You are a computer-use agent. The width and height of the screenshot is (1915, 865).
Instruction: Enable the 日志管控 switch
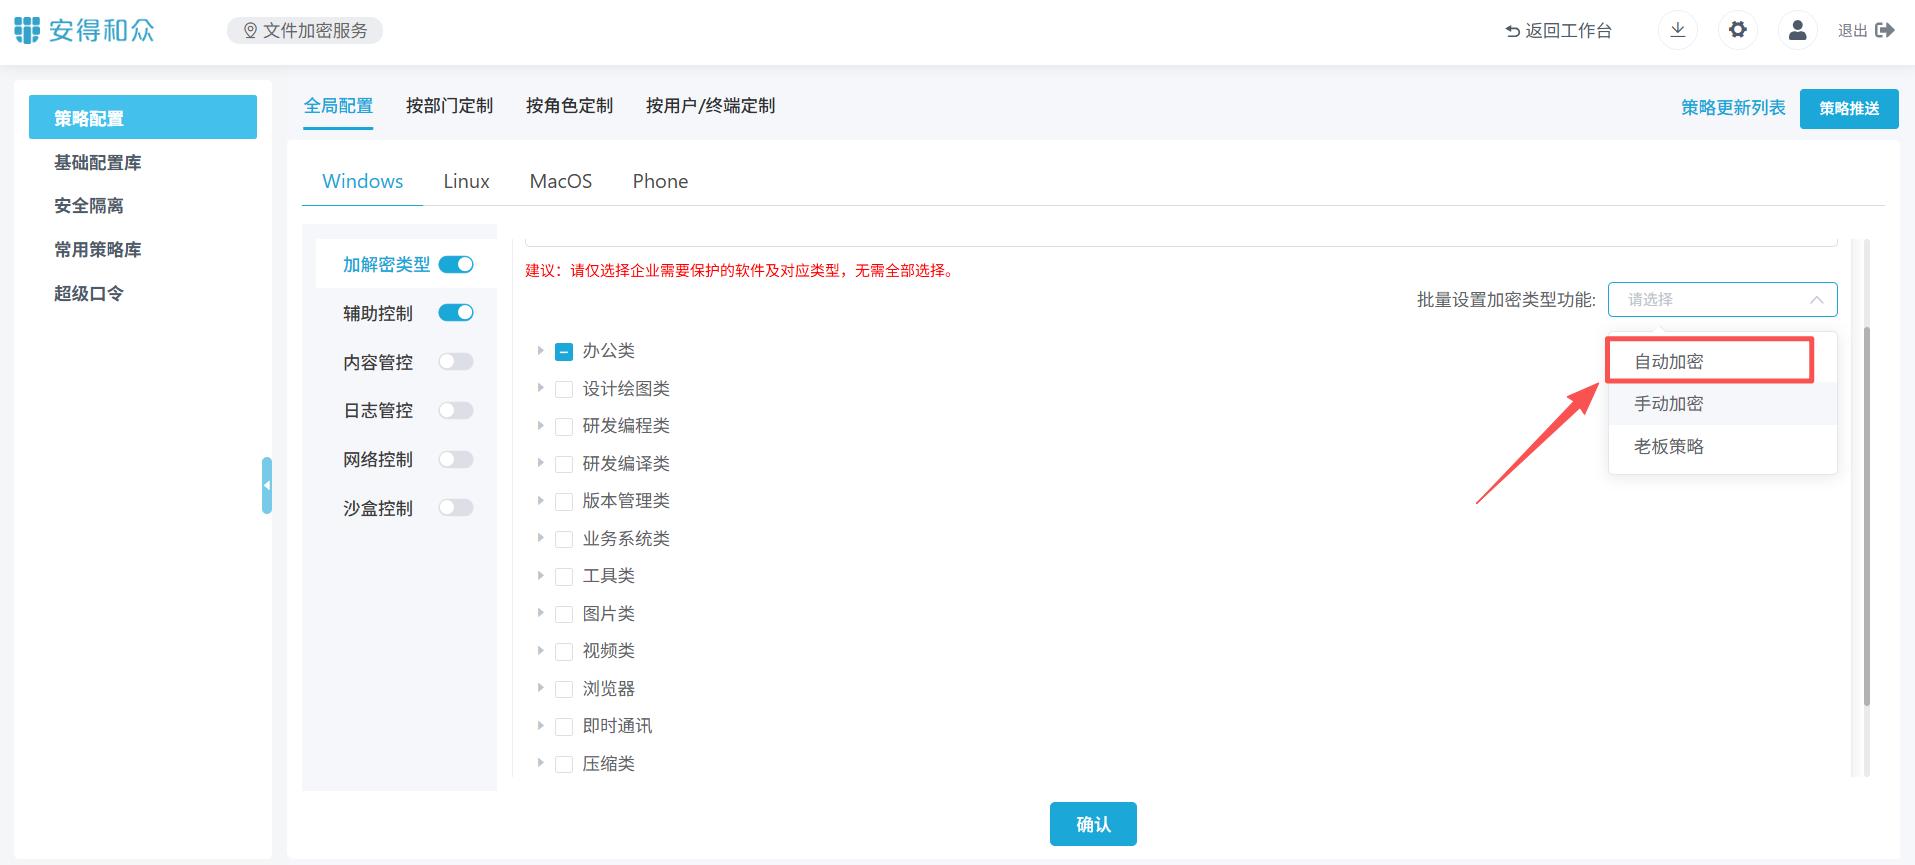(456, 411)
